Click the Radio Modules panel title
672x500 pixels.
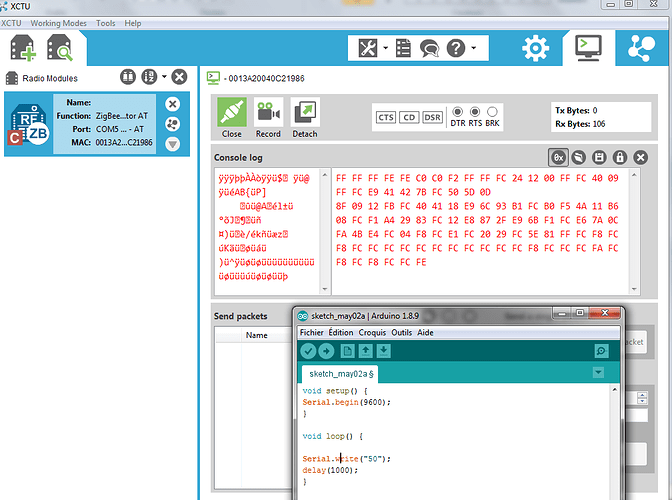coord(50,78)
